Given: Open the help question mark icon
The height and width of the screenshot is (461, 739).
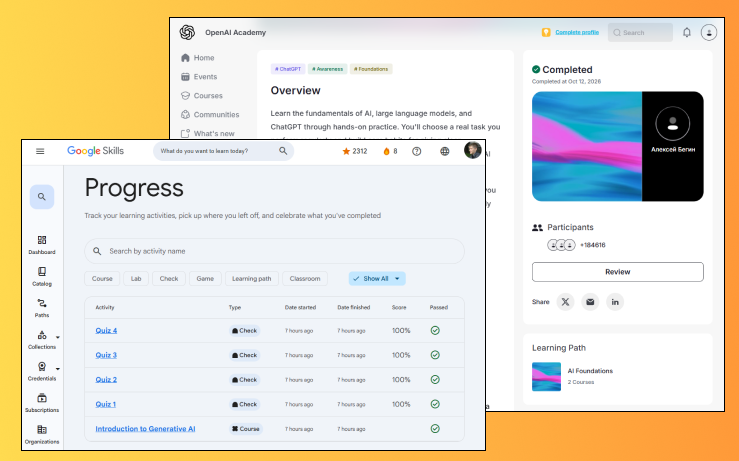Looking at the screenshot, I should [x=417, y=151].
